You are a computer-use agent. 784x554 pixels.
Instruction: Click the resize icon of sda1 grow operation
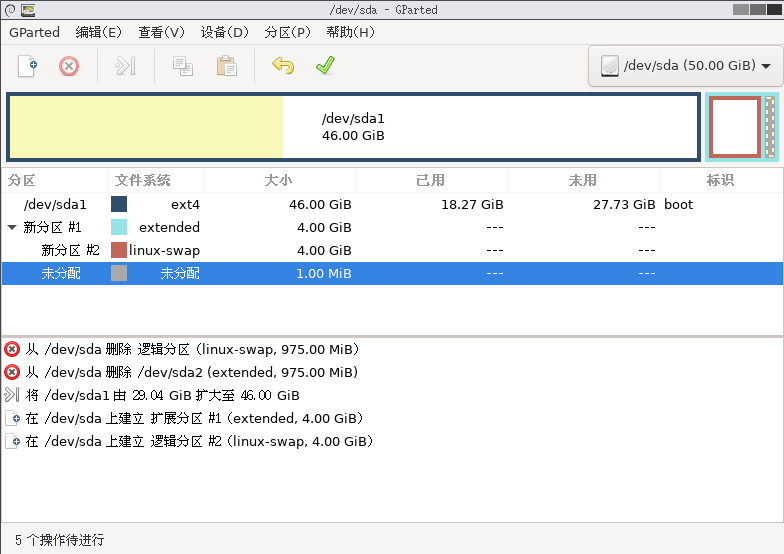pos(12,395)
